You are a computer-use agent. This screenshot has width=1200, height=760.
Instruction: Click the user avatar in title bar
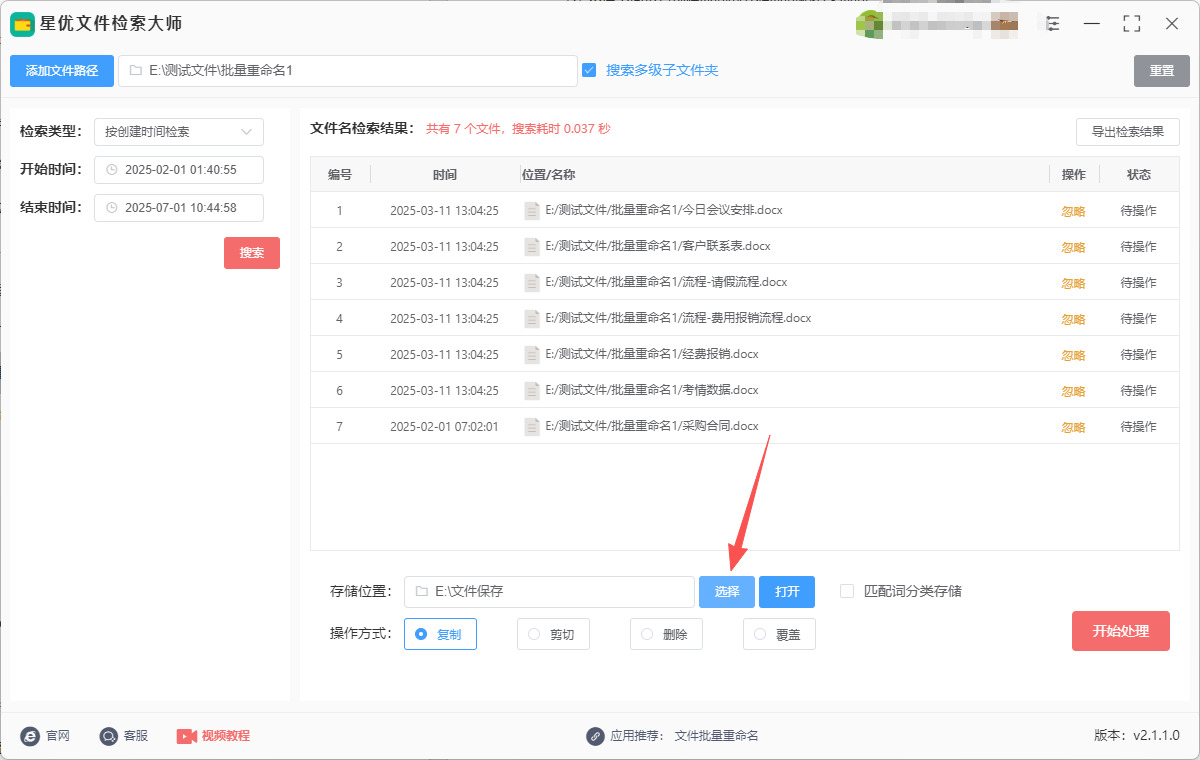pyautogui.click(x=868, y=24)
